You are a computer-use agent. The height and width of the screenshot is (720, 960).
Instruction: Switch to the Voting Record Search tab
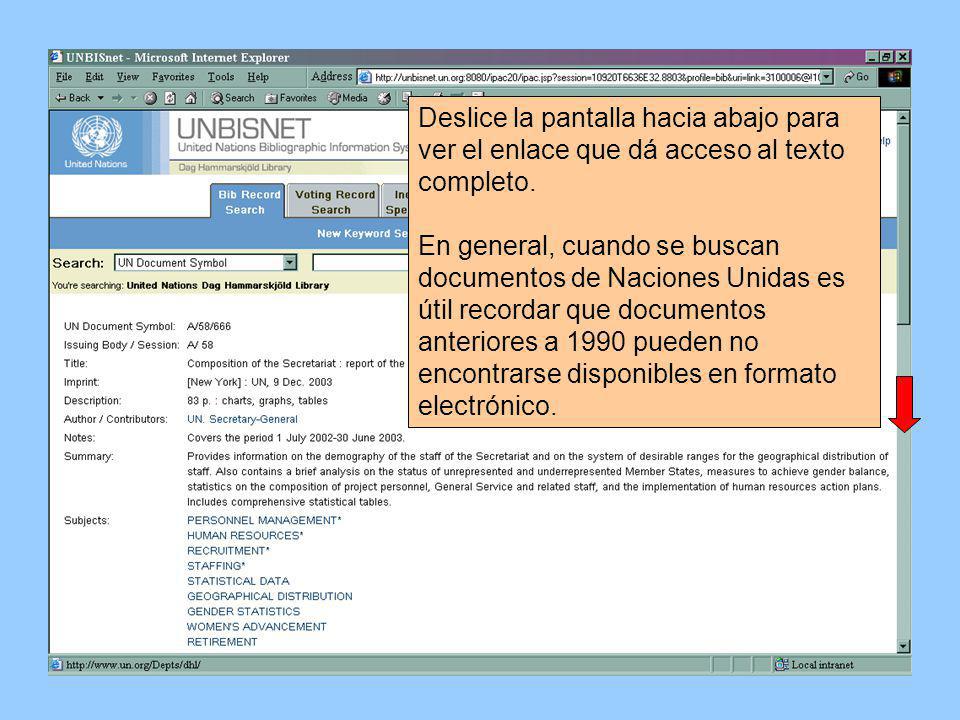pyautogui.click(x=334, y=201)
